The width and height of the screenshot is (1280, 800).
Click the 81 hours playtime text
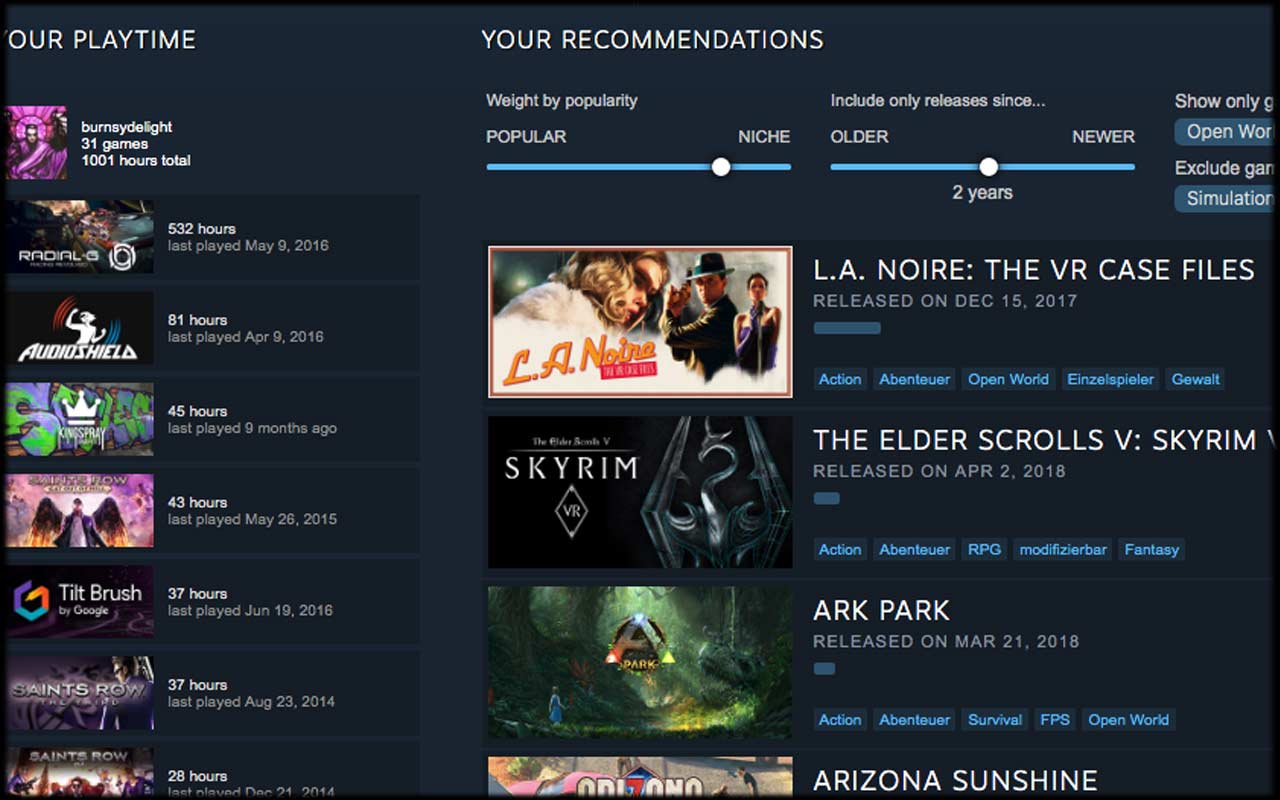pyautogui.click(x=198, y=320)
